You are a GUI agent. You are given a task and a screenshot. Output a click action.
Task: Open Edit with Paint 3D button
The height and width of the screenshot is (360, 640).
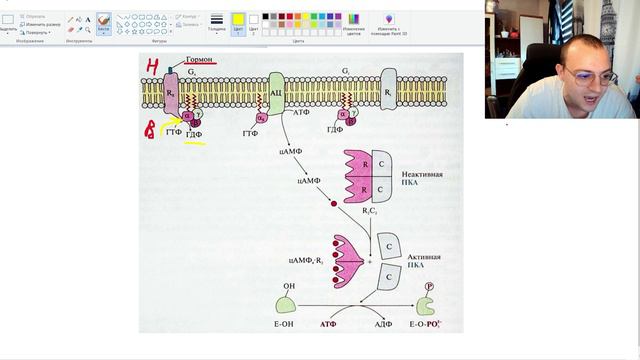click(389, 24)
